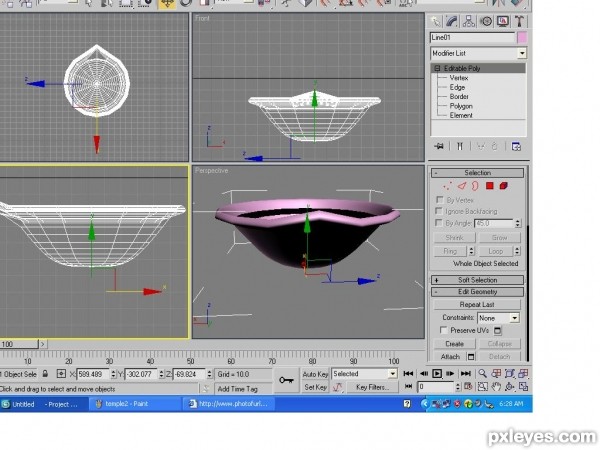
Task: Click the pink object color swatch
Action: pos(522,38)
